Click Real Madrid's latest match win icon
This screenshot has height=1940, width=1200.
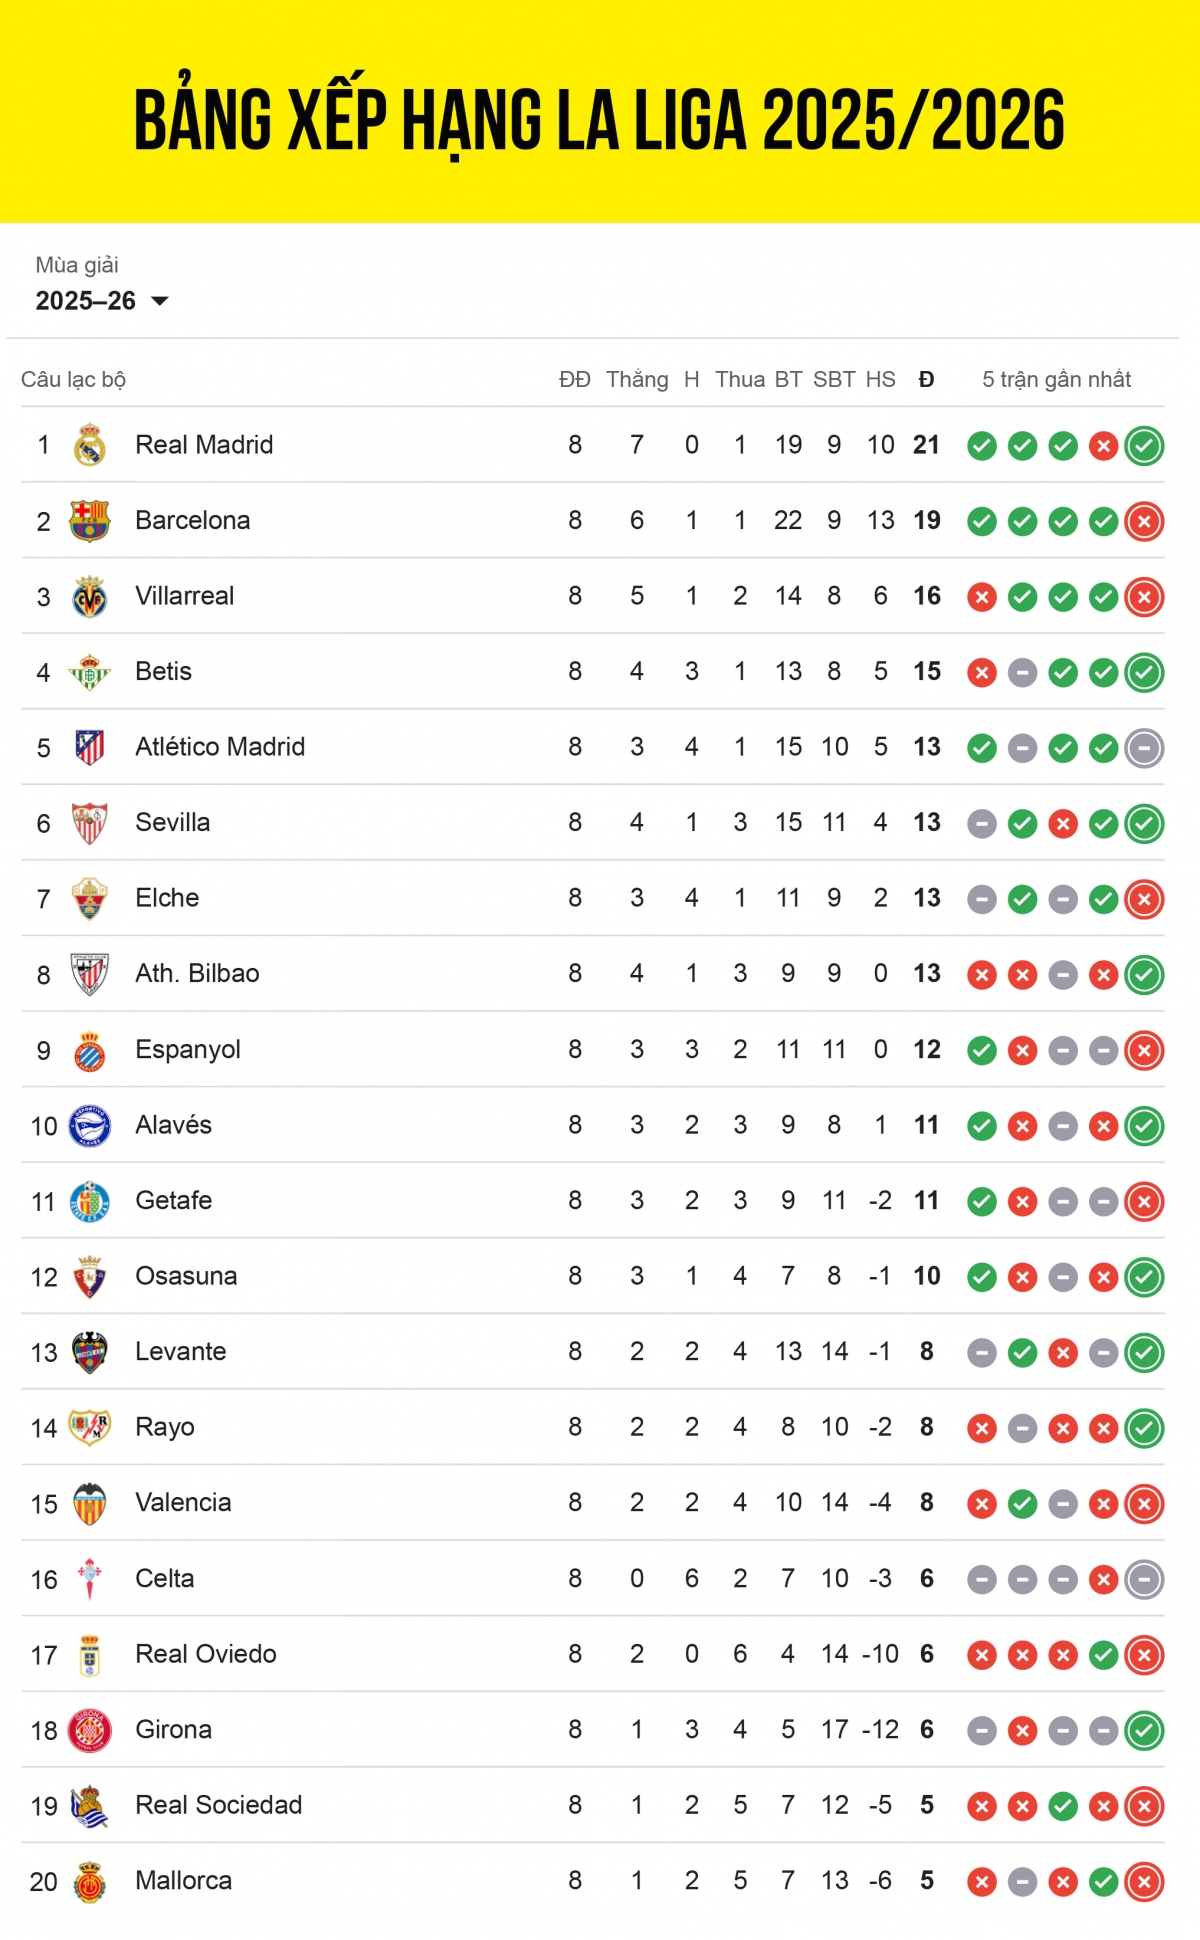1144,446
